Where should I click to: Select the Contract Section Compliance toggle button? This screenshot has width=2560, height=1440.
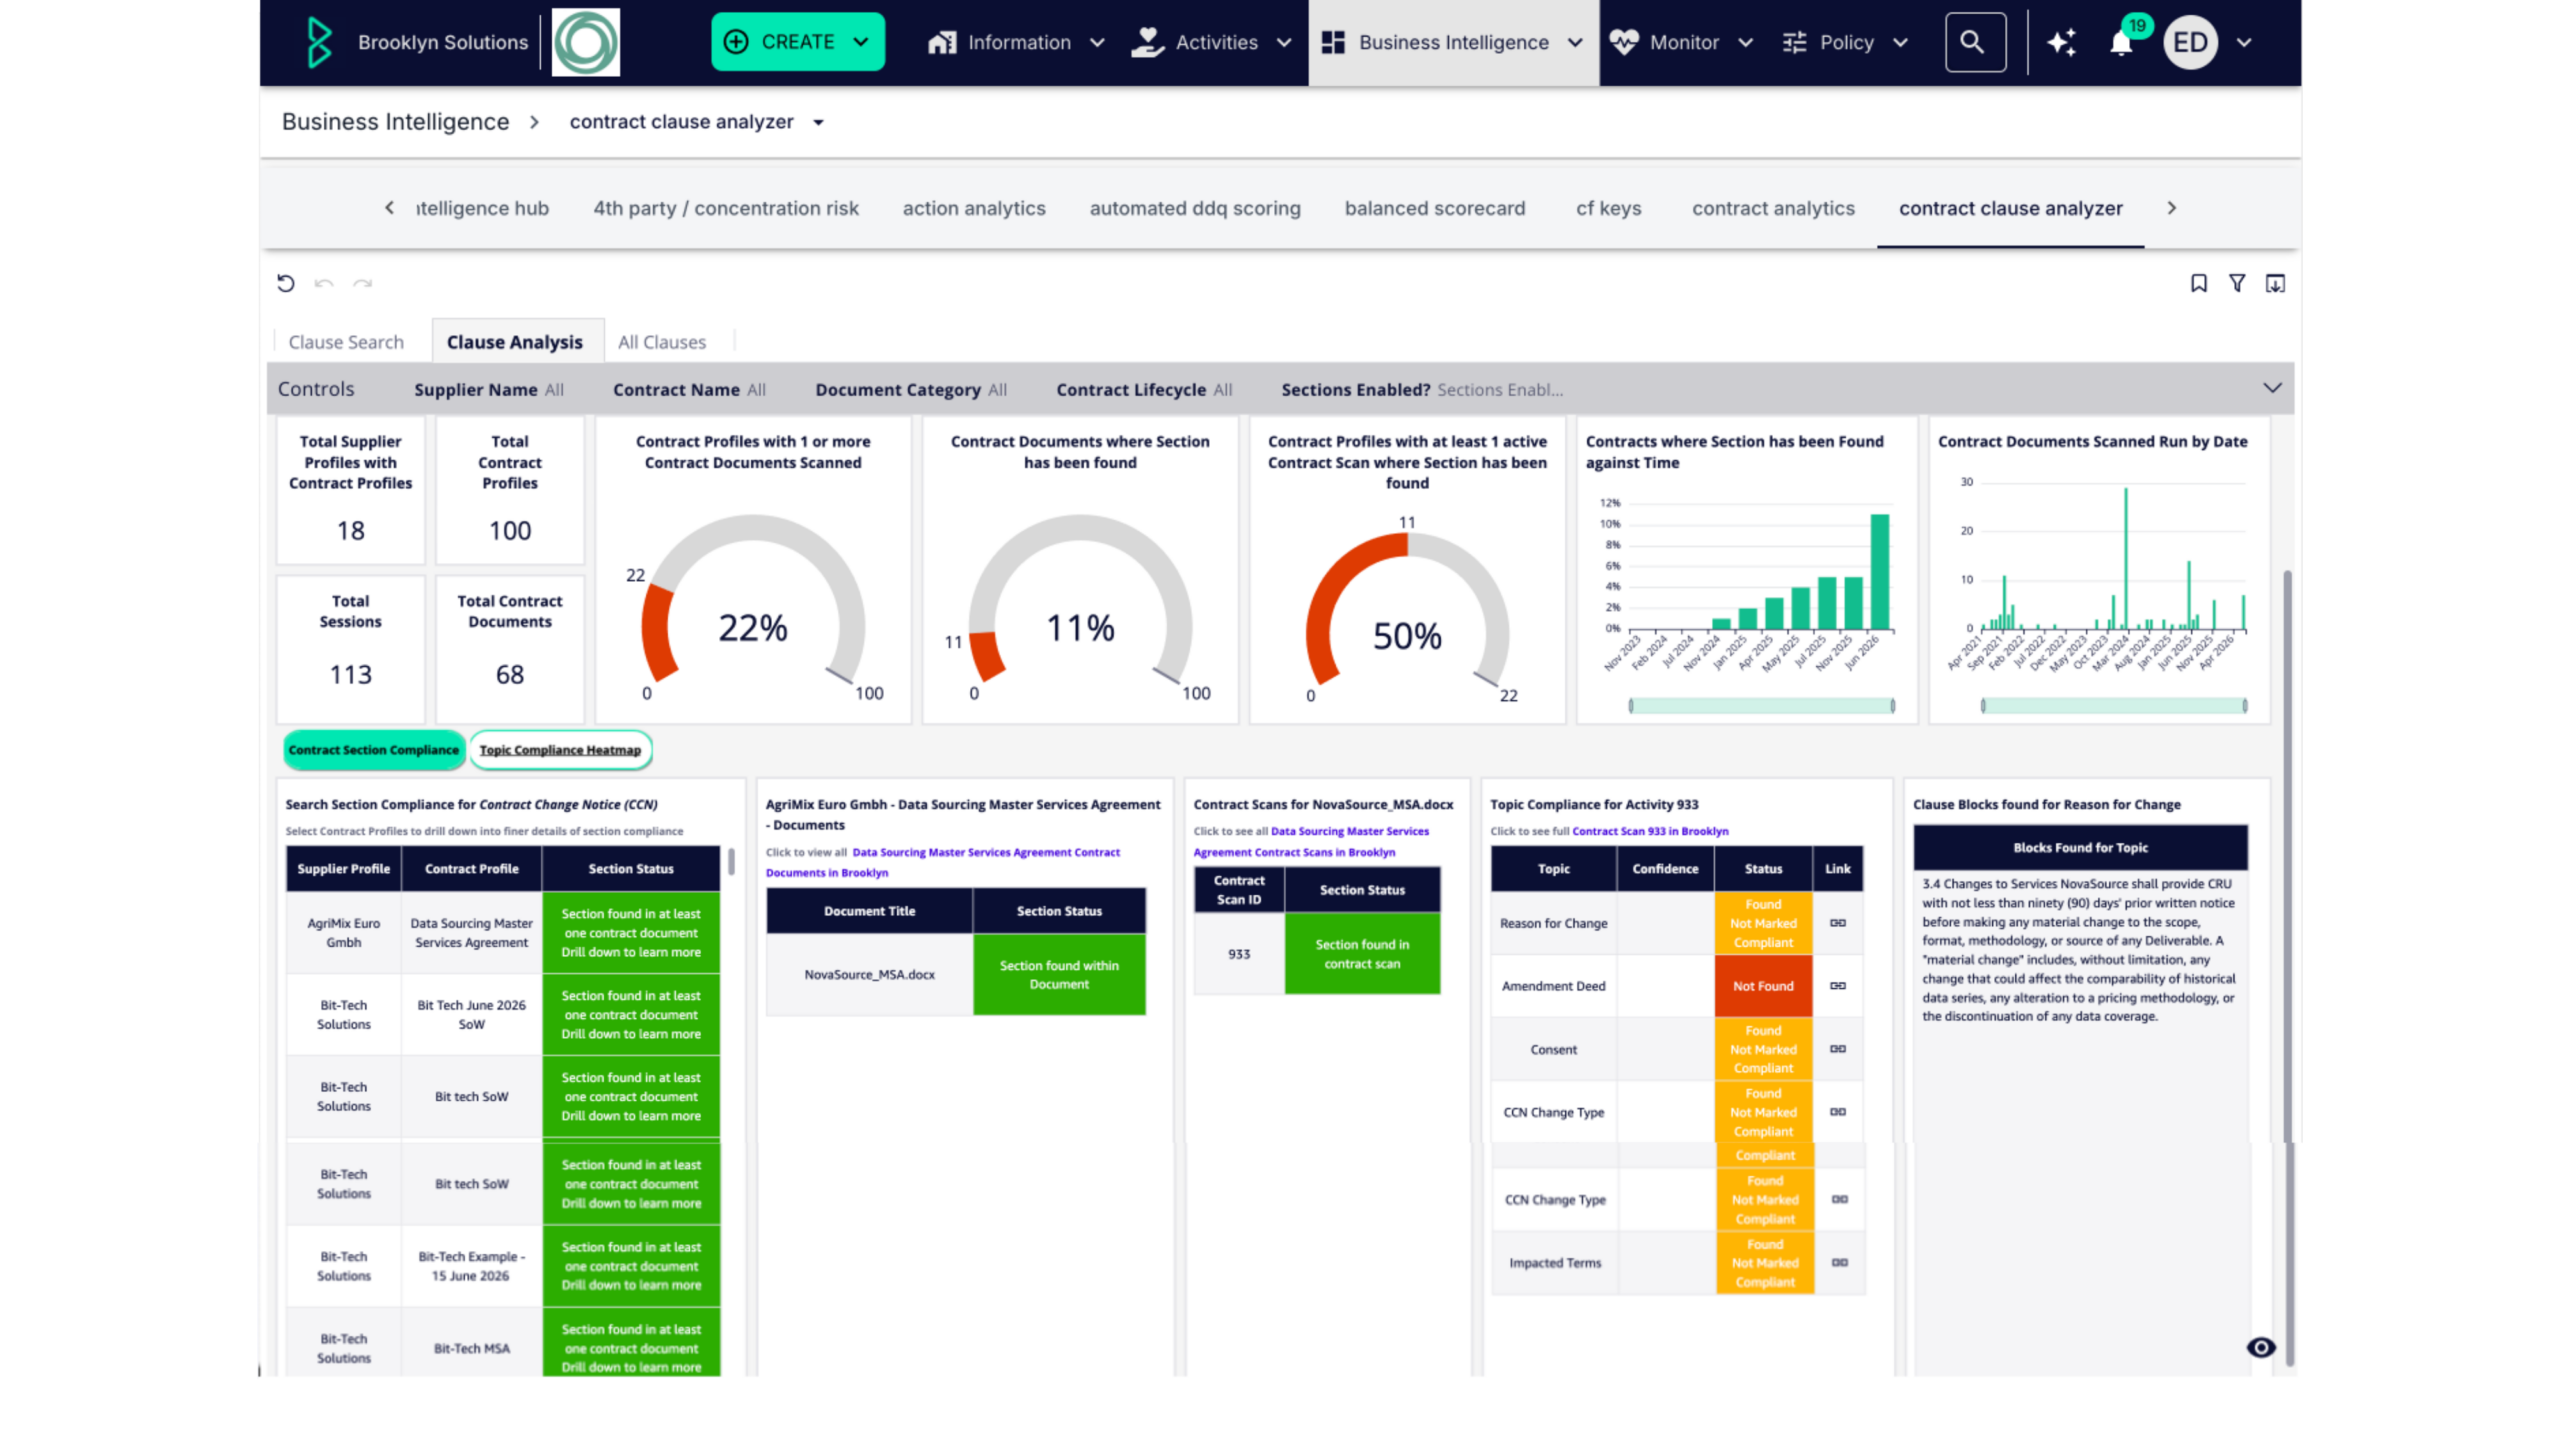point(373,750)
